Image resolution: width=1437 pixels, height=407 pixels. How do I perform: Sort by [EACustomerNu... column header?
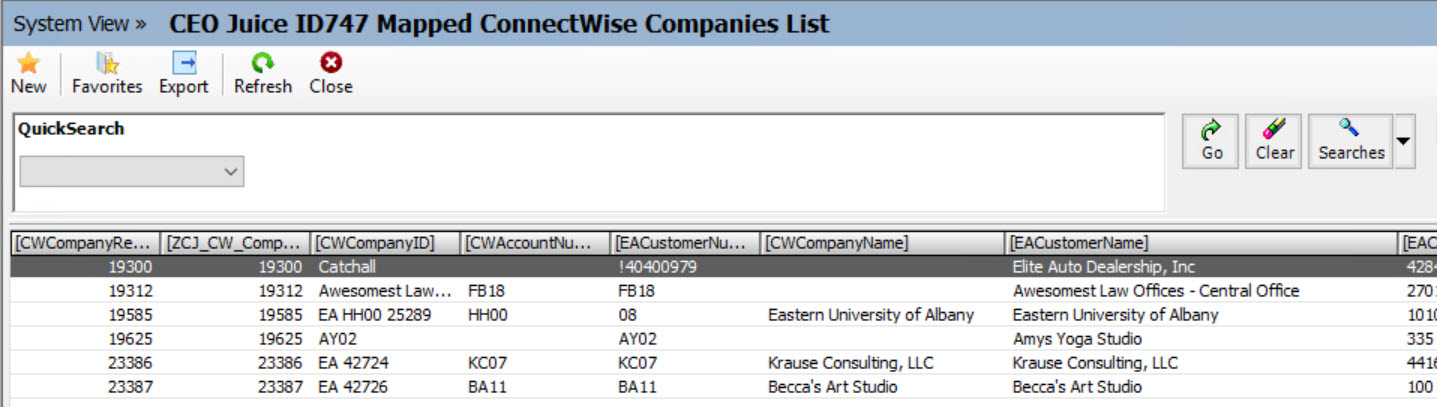(686, 243)
